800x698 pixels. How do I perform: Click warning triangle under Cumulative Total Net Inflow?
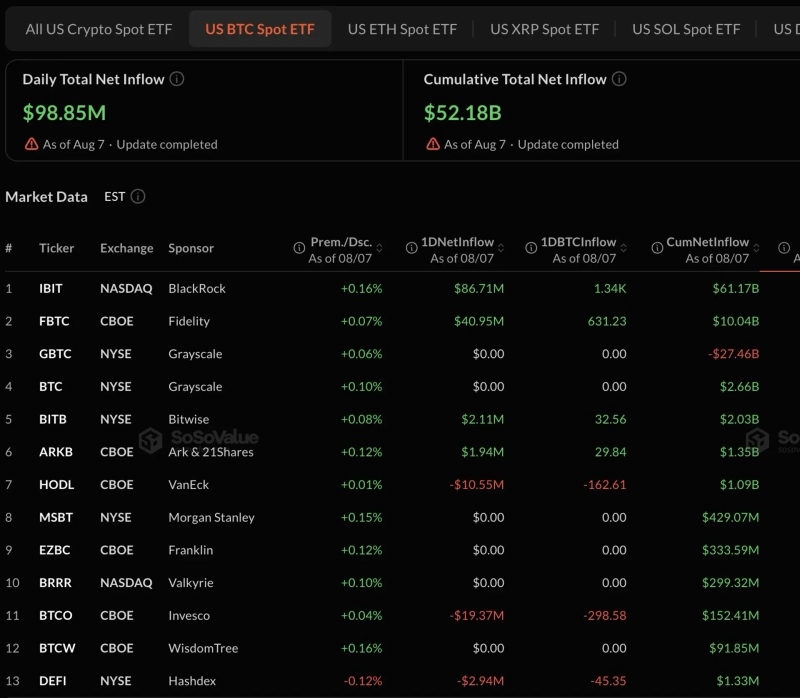tap(433, 144)
